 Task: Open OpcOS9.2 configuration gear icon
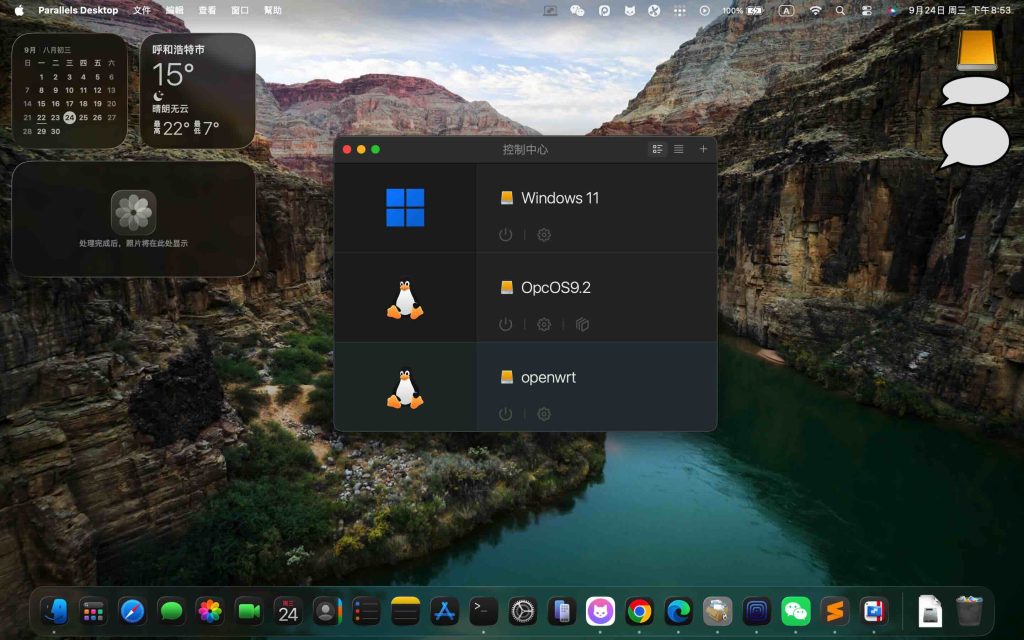[x=544, y=325]
